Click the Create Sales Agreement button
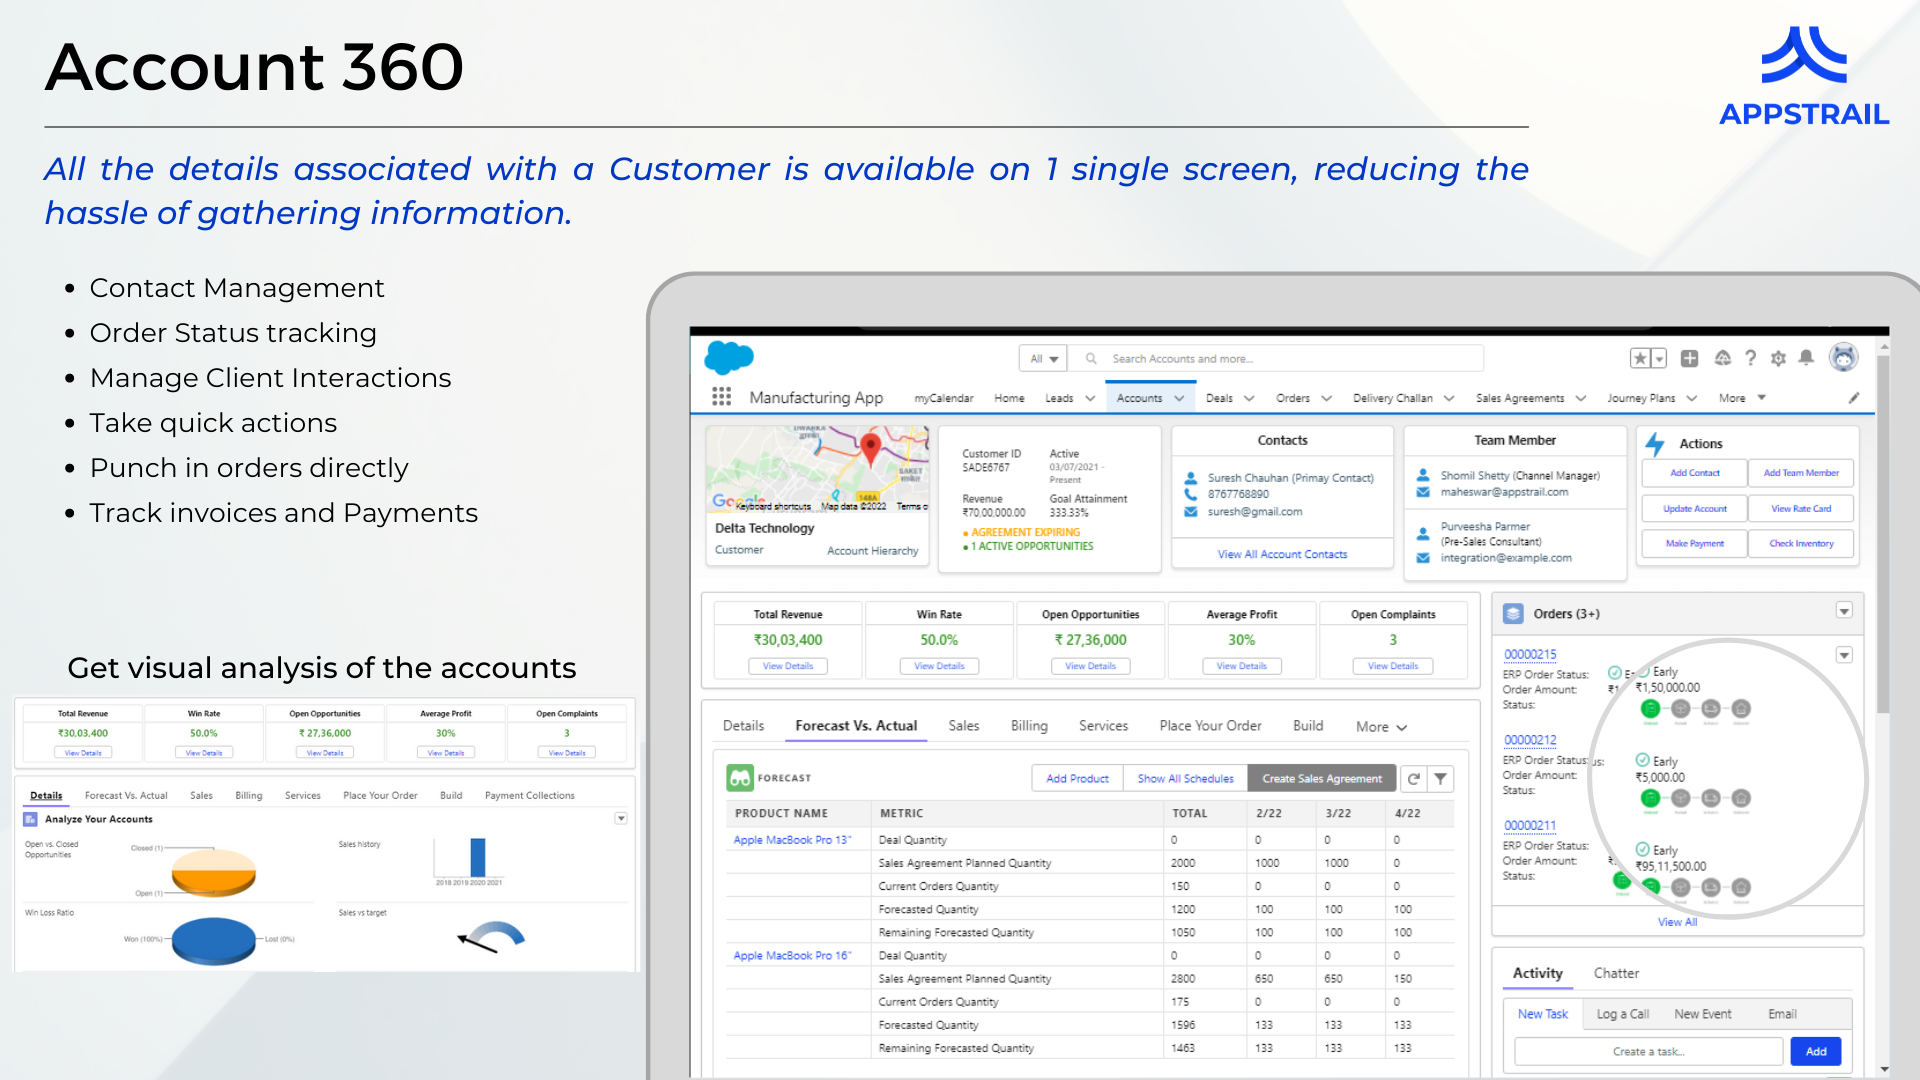Viewport: 1920px width, 1080px height. pyautogui.click(x=1322, y=778)
